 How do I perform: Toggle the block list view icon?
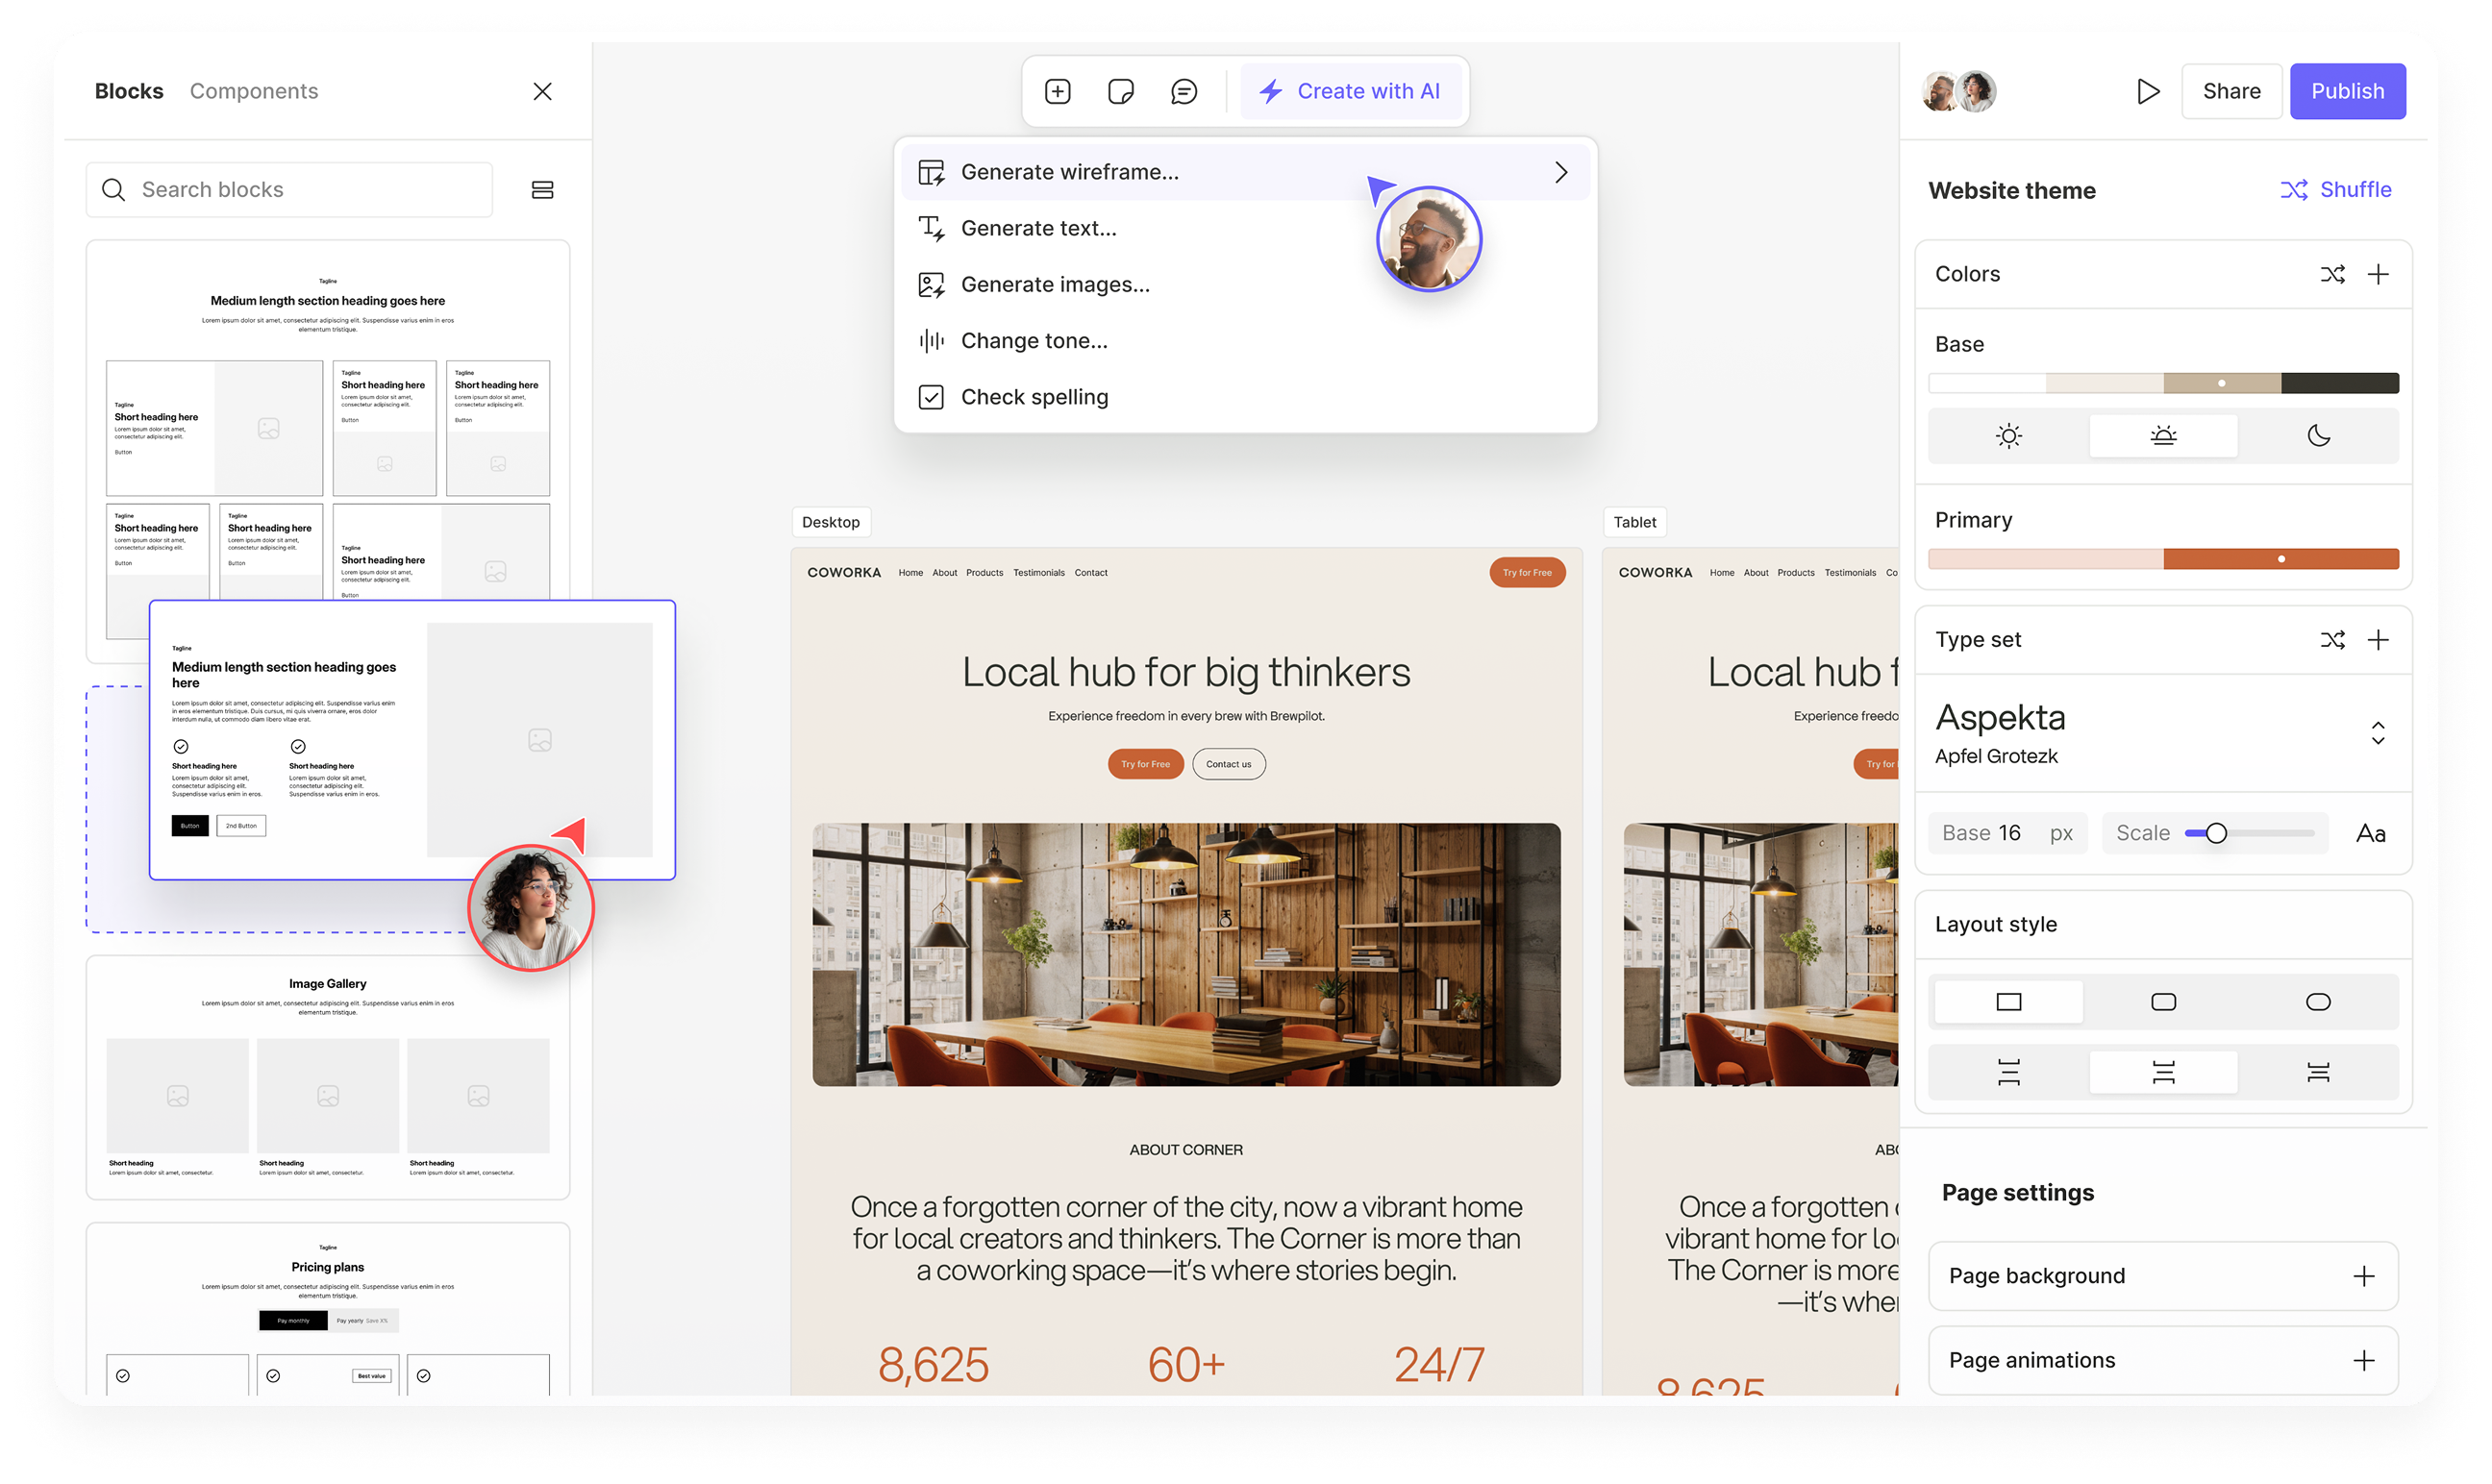tap(542, 190)
